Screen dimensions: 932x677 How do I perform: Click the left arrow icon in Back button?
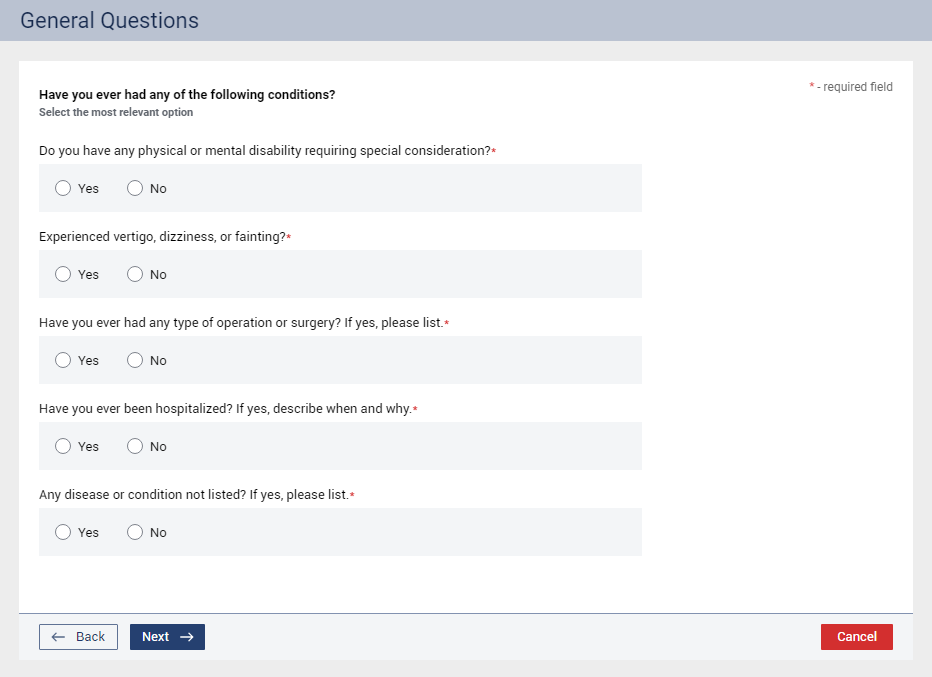[58, 637]
